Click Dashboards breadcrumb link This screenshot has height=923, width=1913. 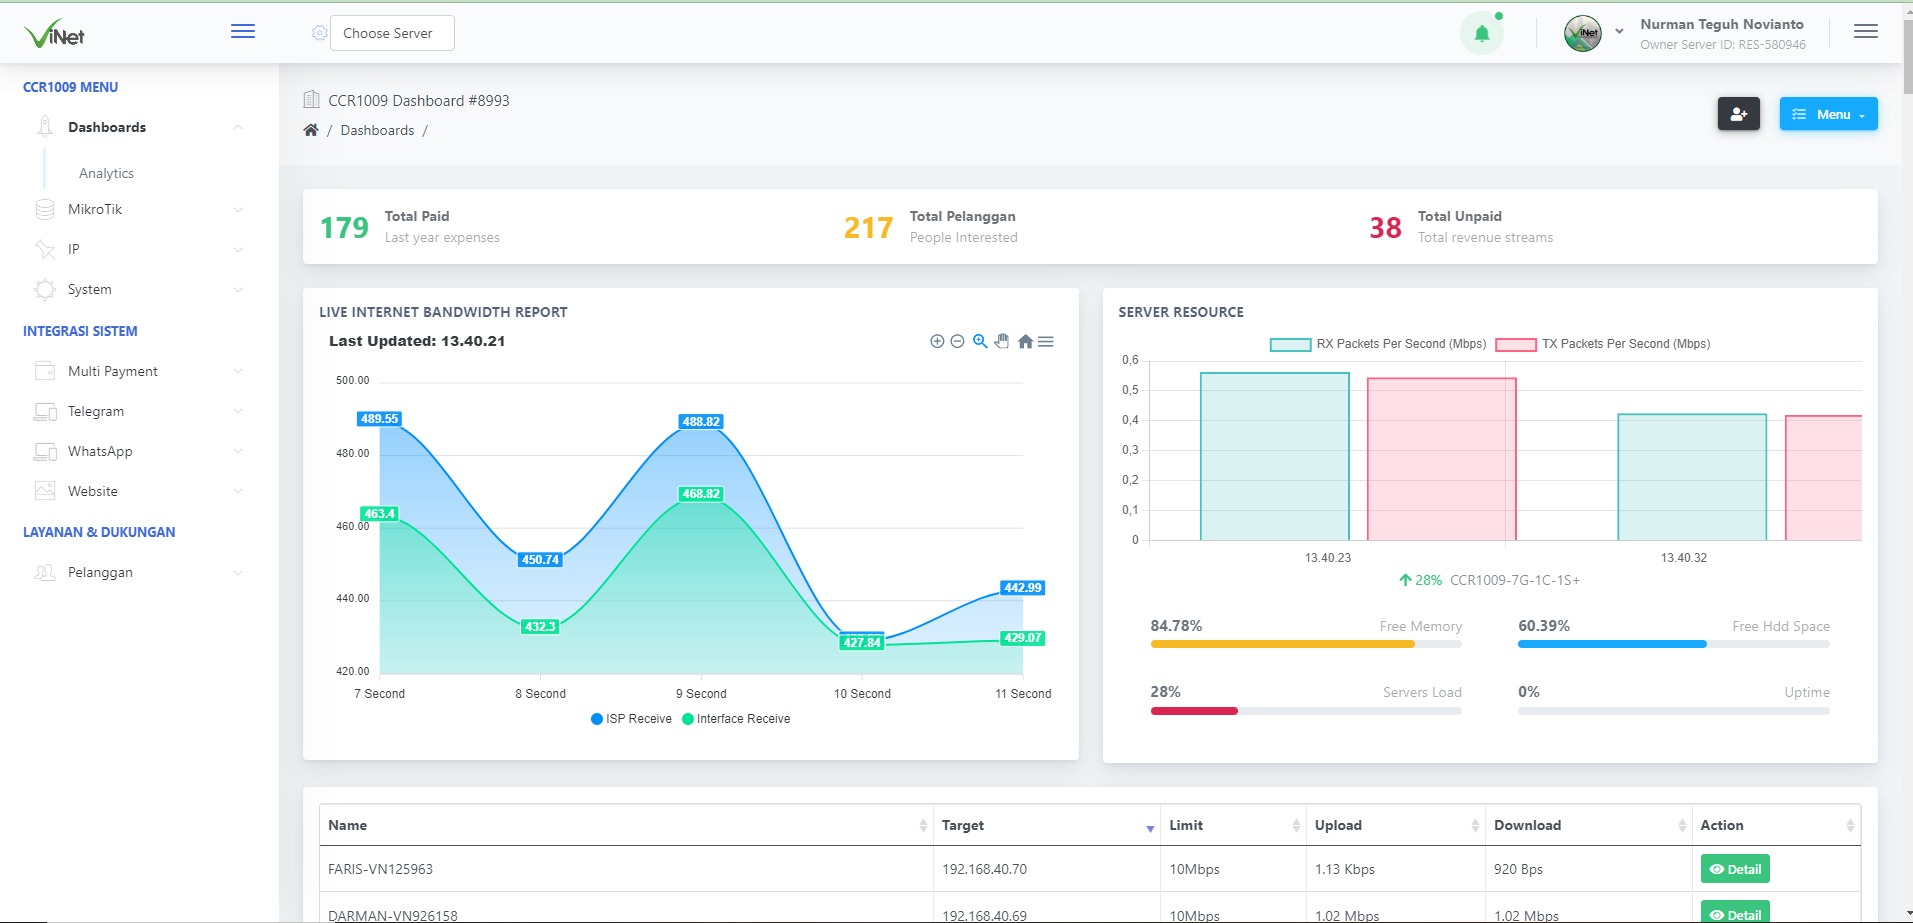pos(377,130)
